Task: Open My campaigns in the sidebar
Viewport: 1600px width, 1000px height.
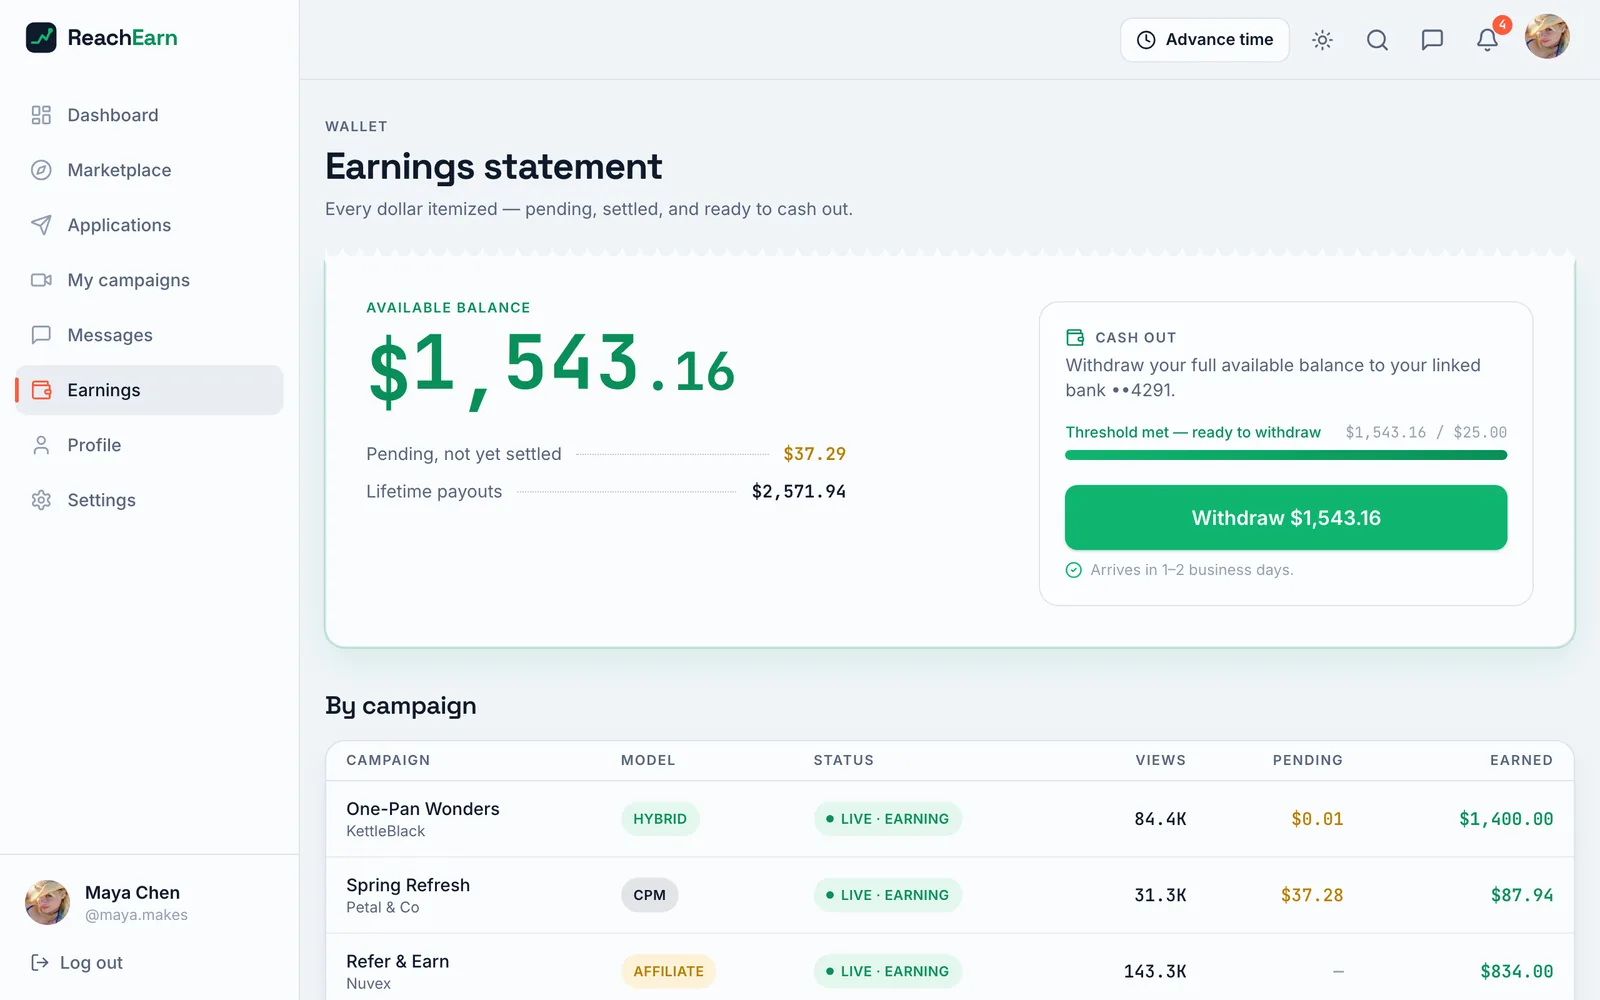Action: pyautogui.click(x=149, y=280)
